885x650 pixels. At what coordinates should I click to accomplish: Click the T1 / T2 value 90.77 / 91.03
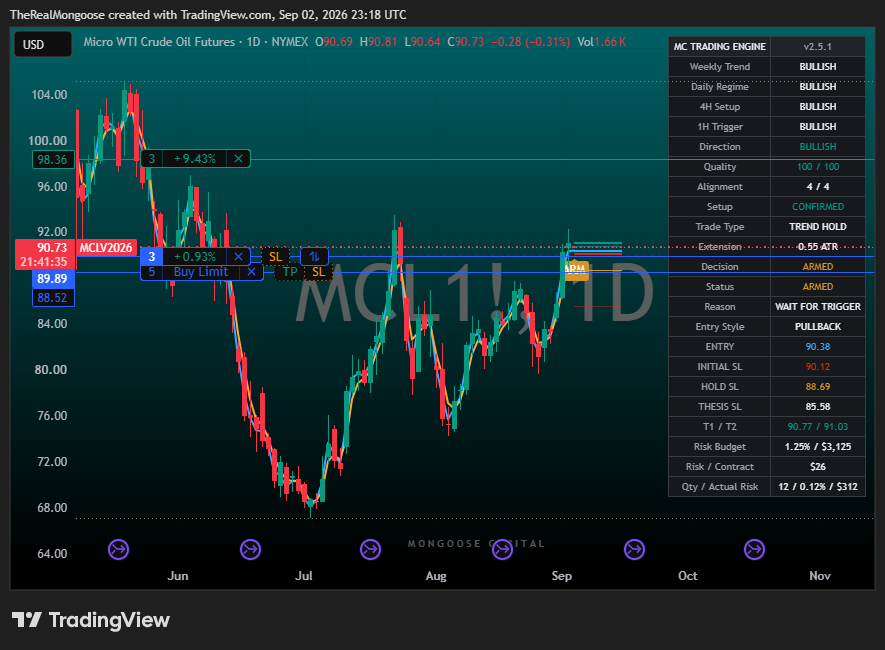click(817, 427)
